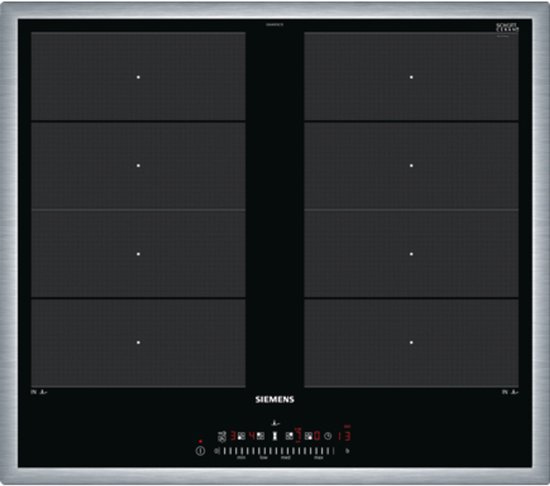550x486 pixels.
Task: Click the Schott Ceran logo in corner
Action: 507,27
